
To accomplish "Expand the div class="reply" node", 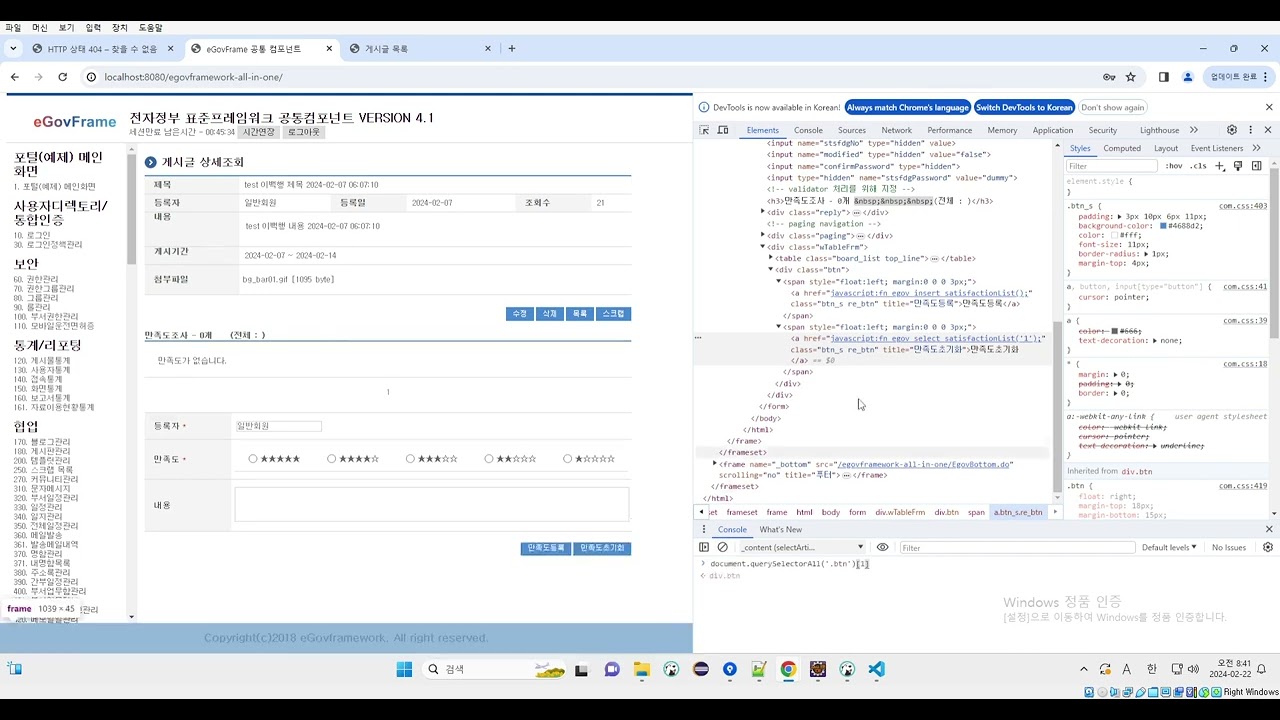I will (763, 212).
